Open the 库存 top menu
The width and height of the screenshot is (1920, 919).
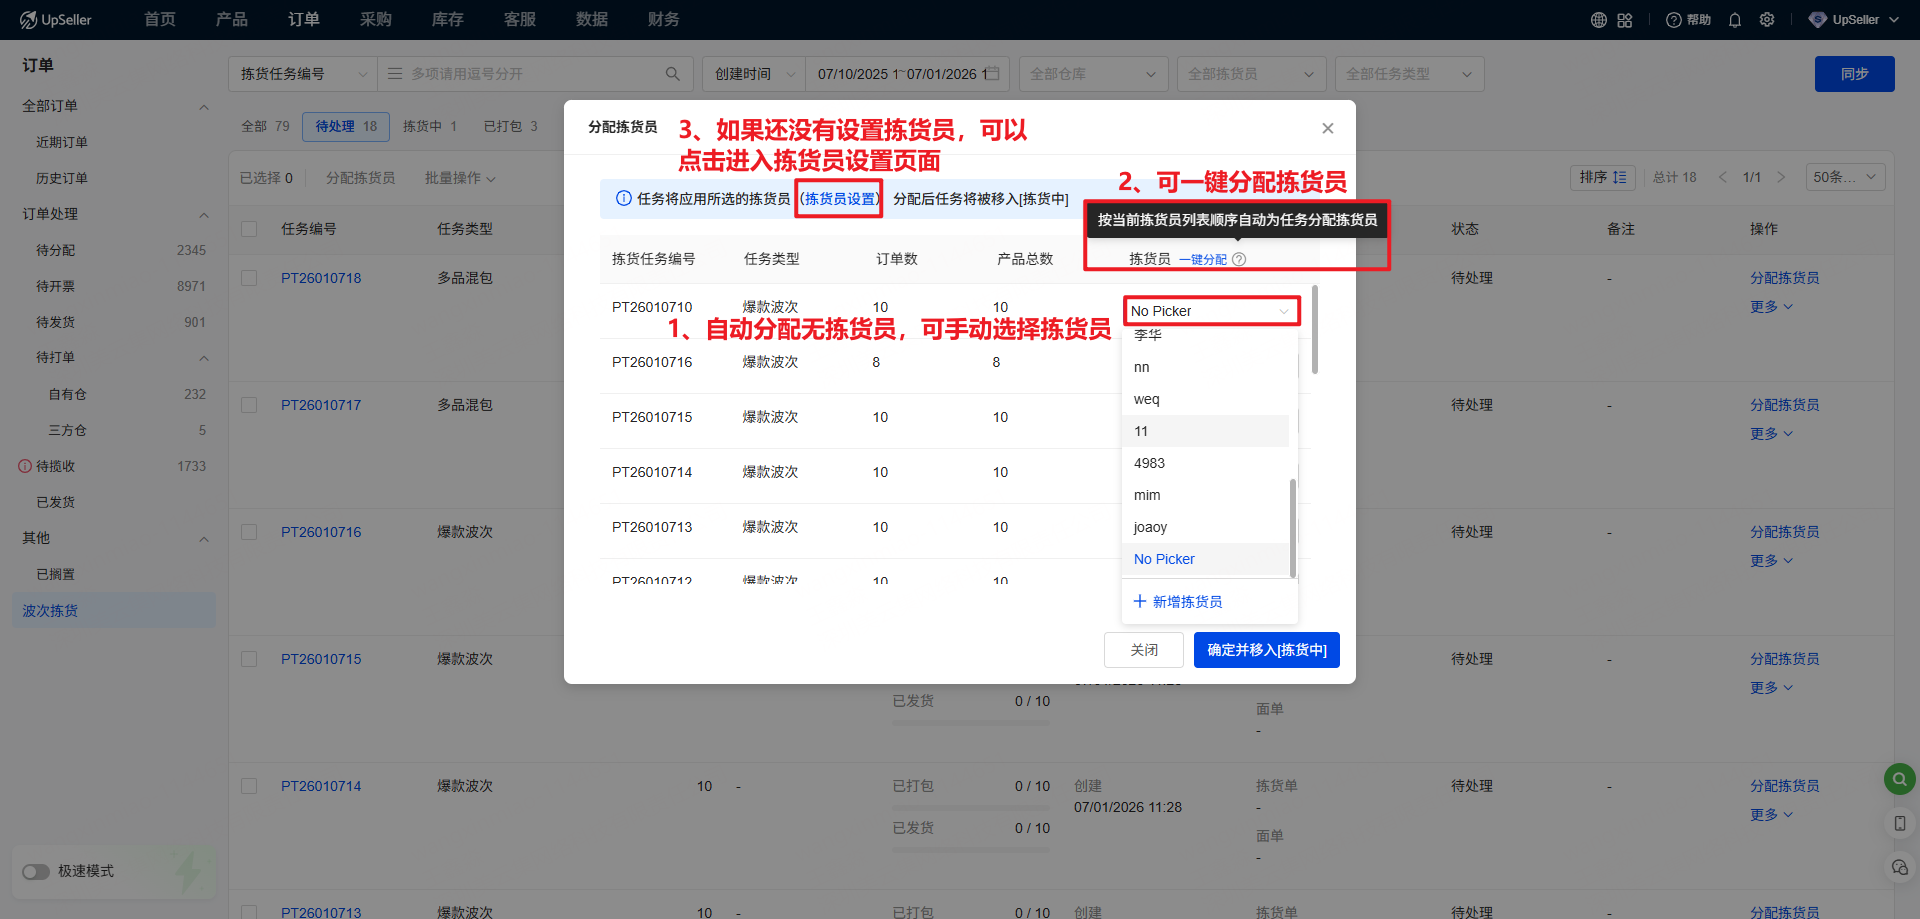pos(447,20)
